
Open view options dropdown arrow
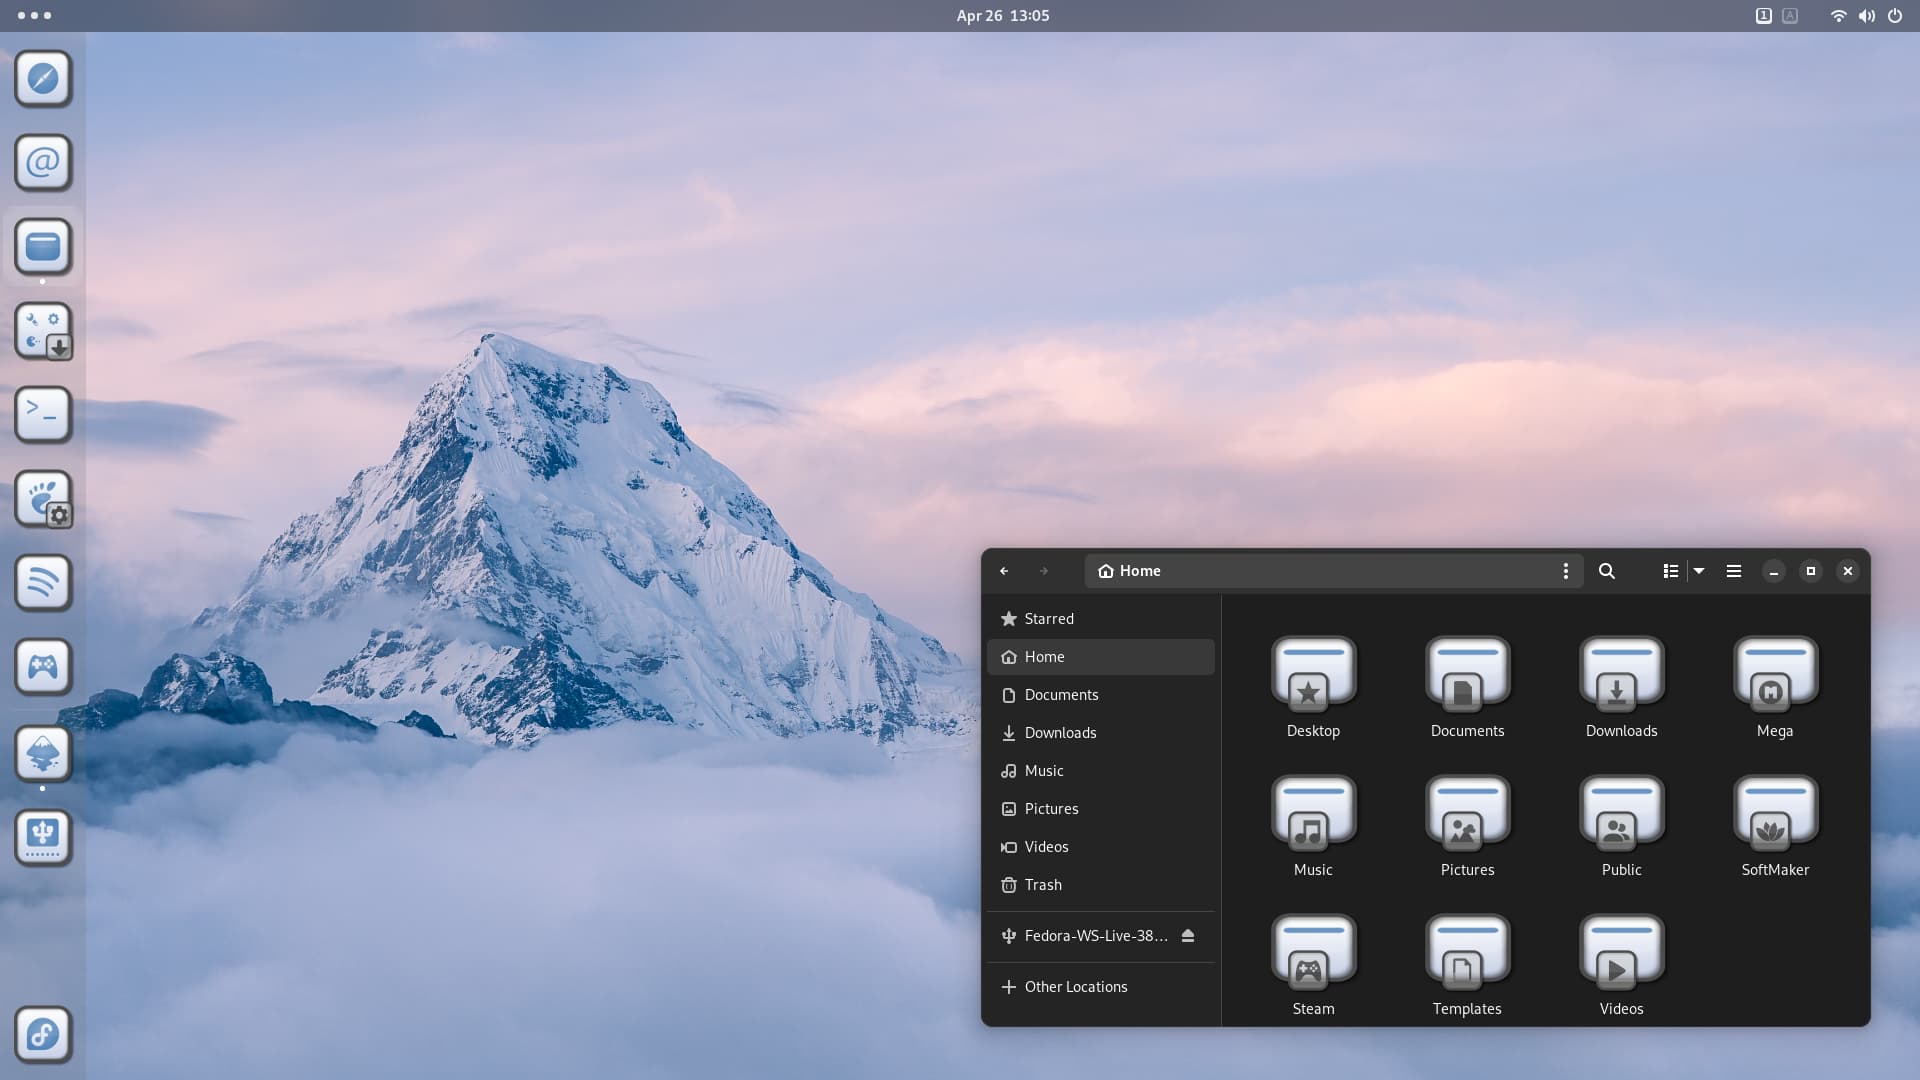click(1699, 571)
